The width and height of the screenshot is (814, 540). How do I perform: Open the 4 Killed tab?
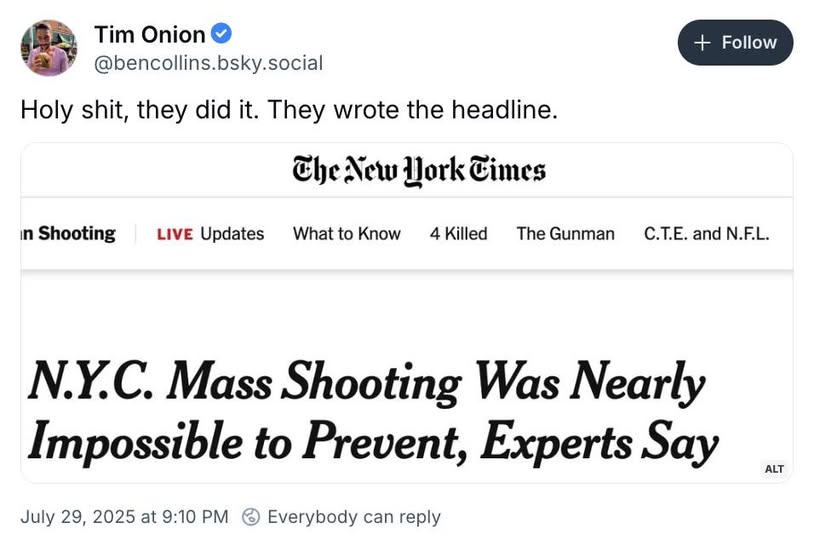[458, 234]
